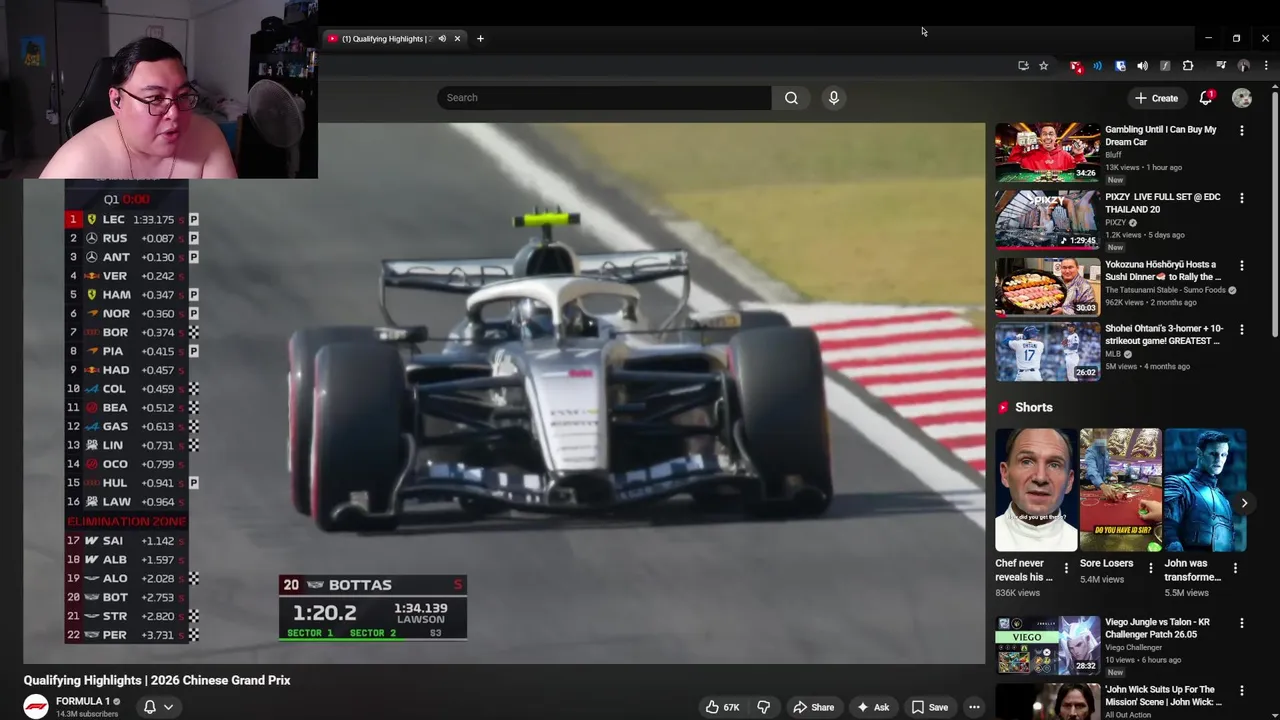Like the video with 67K likes
The width and height of the screenshot is (1280, 720).
(722, 707)
